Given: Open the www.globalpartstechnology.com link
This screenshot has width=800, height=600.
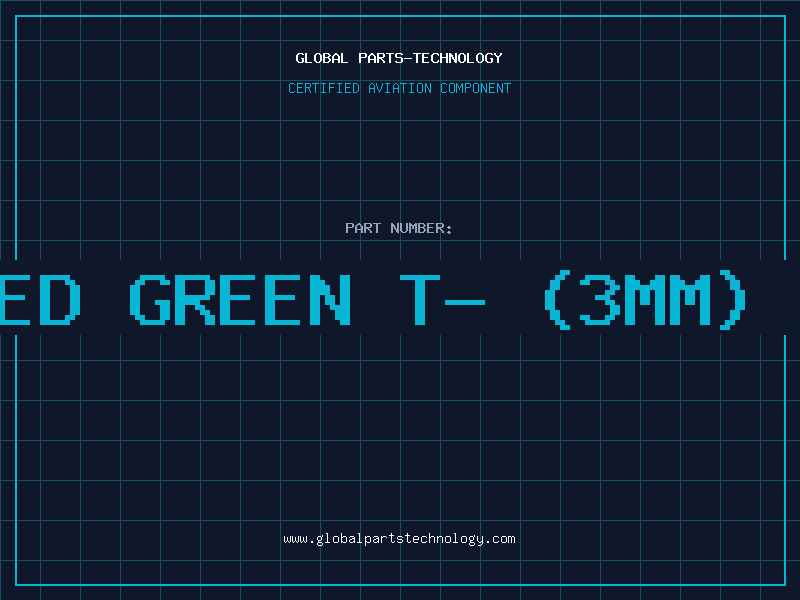Looking at the screenshot, I should (399, 539).
